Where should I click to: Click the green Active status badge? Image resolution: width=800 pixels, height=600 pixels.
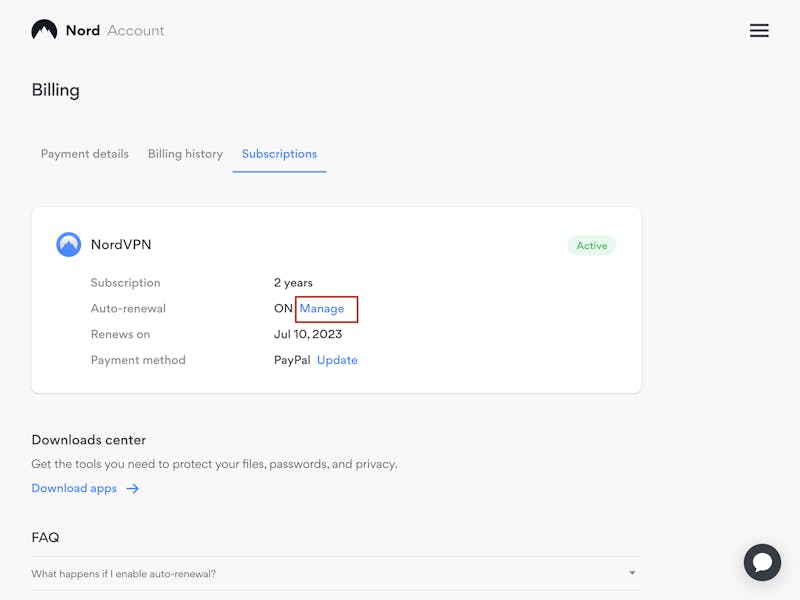pyautogui.click(x=592, y=246)
